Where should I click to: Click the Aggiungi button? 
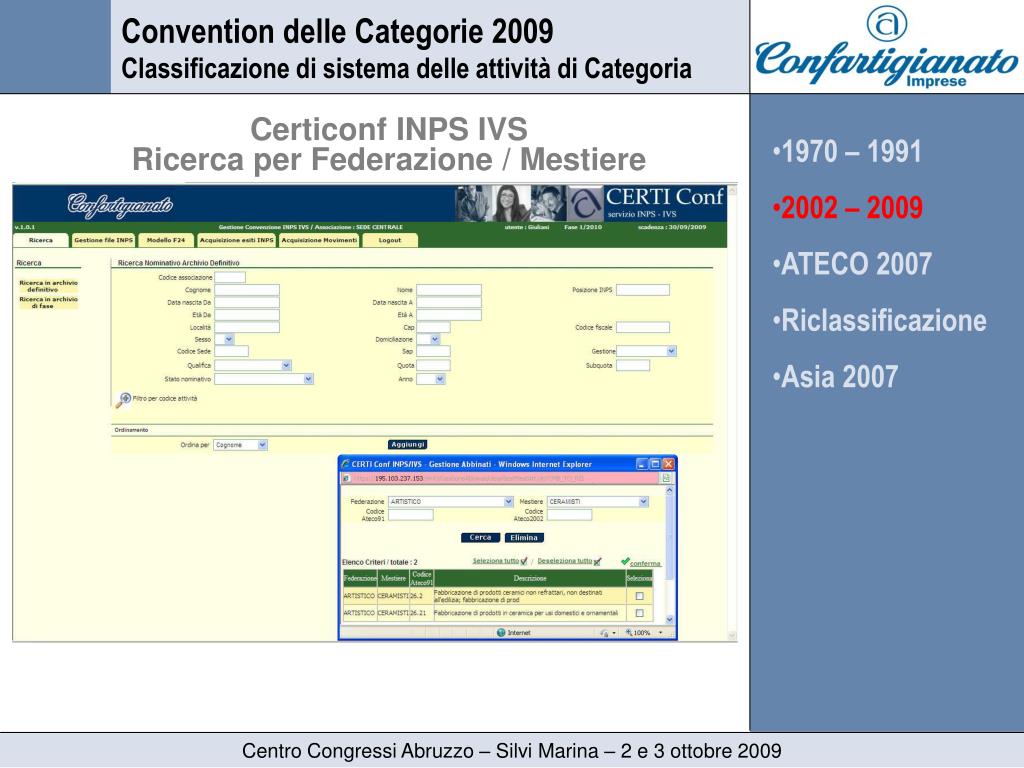click(408, 445)
